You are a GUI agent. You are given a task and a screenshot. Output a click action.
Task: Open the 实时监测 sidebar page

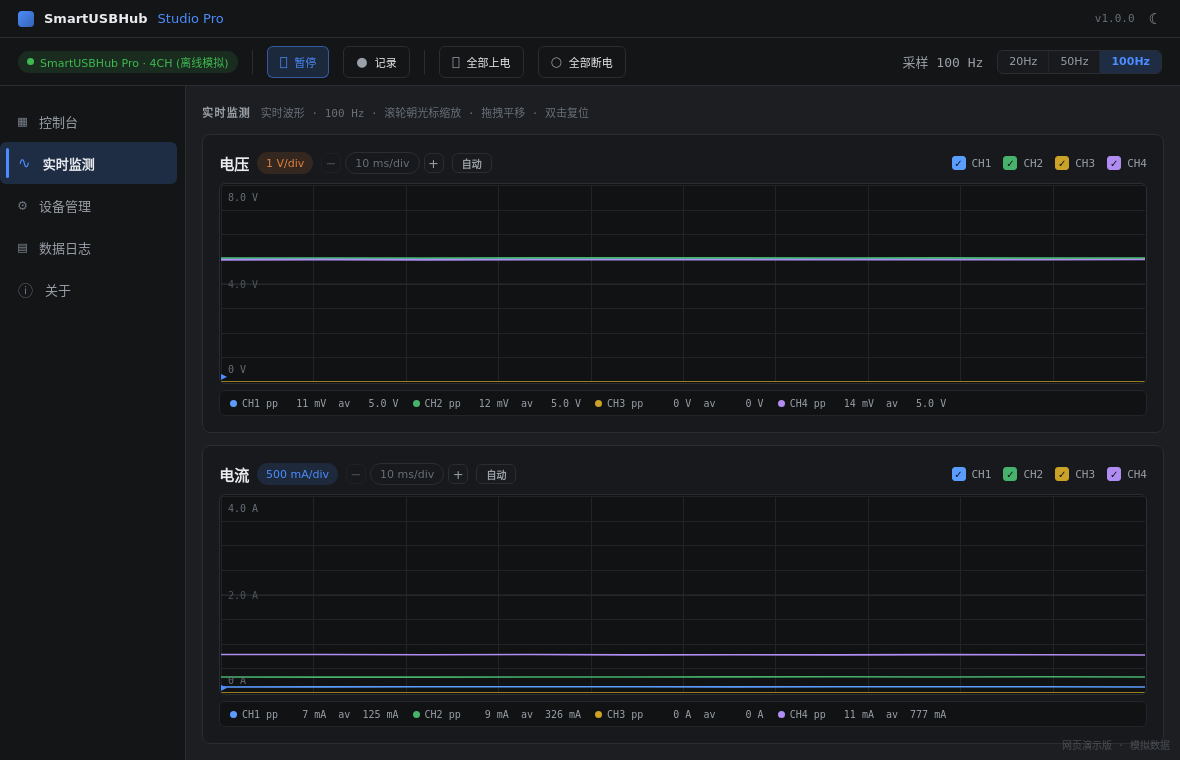coord(89,163)
